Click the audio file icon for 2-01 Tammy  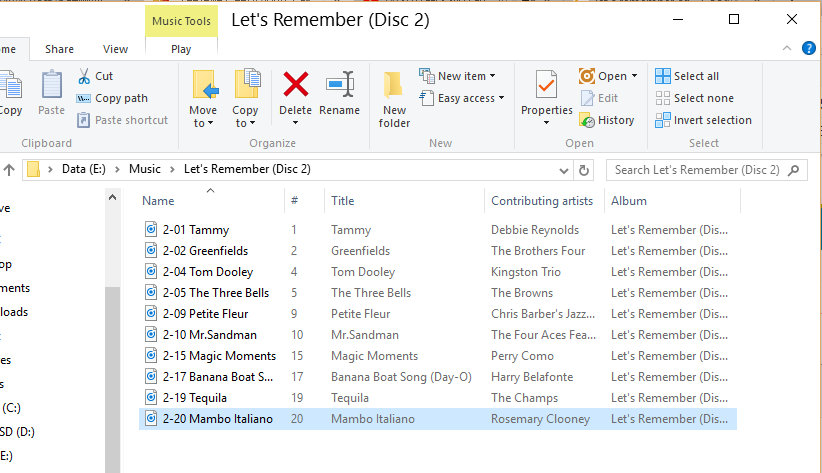point(151,229)
